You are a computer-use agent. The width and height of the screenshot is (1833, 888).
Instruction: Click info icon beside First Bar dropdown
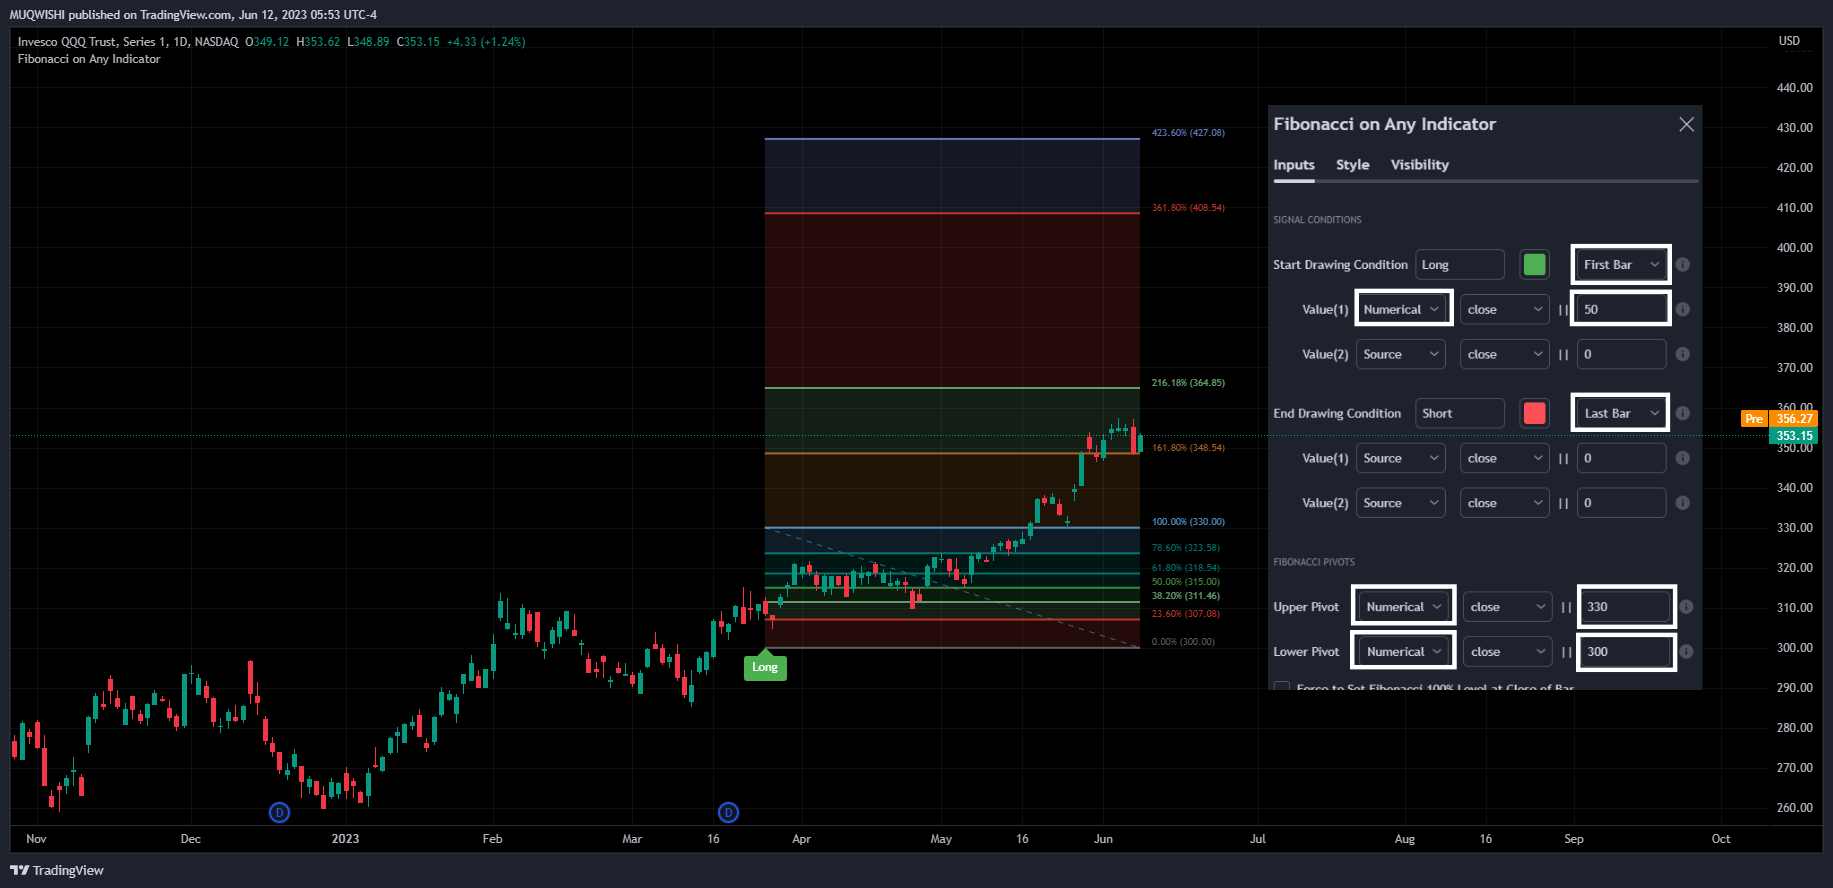(x=1682, y=265)
